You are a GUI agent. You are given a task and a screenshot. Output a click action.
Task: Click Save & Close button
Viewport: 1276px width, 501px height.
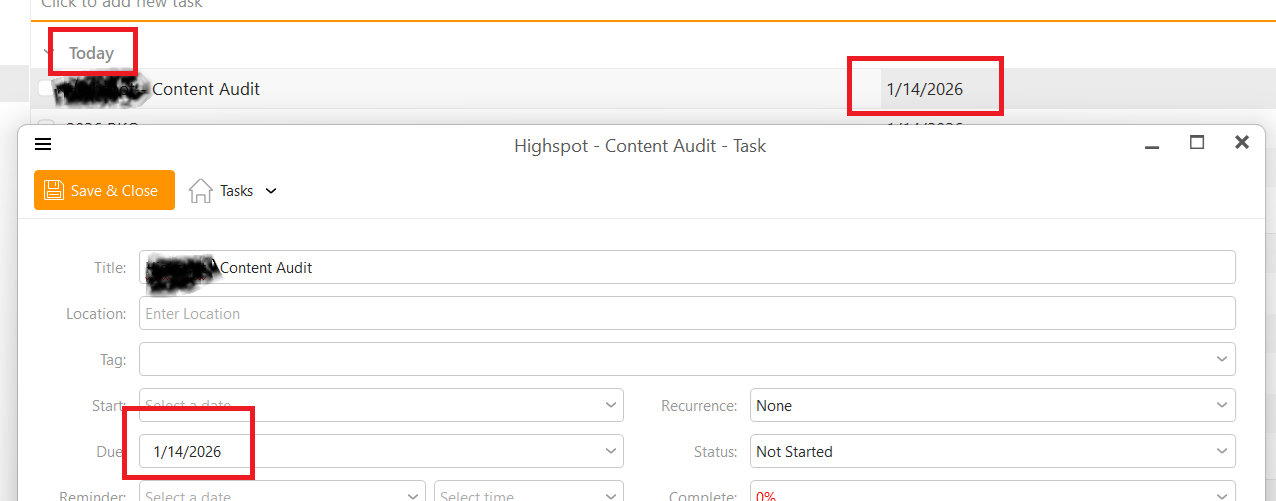[104, 190]
